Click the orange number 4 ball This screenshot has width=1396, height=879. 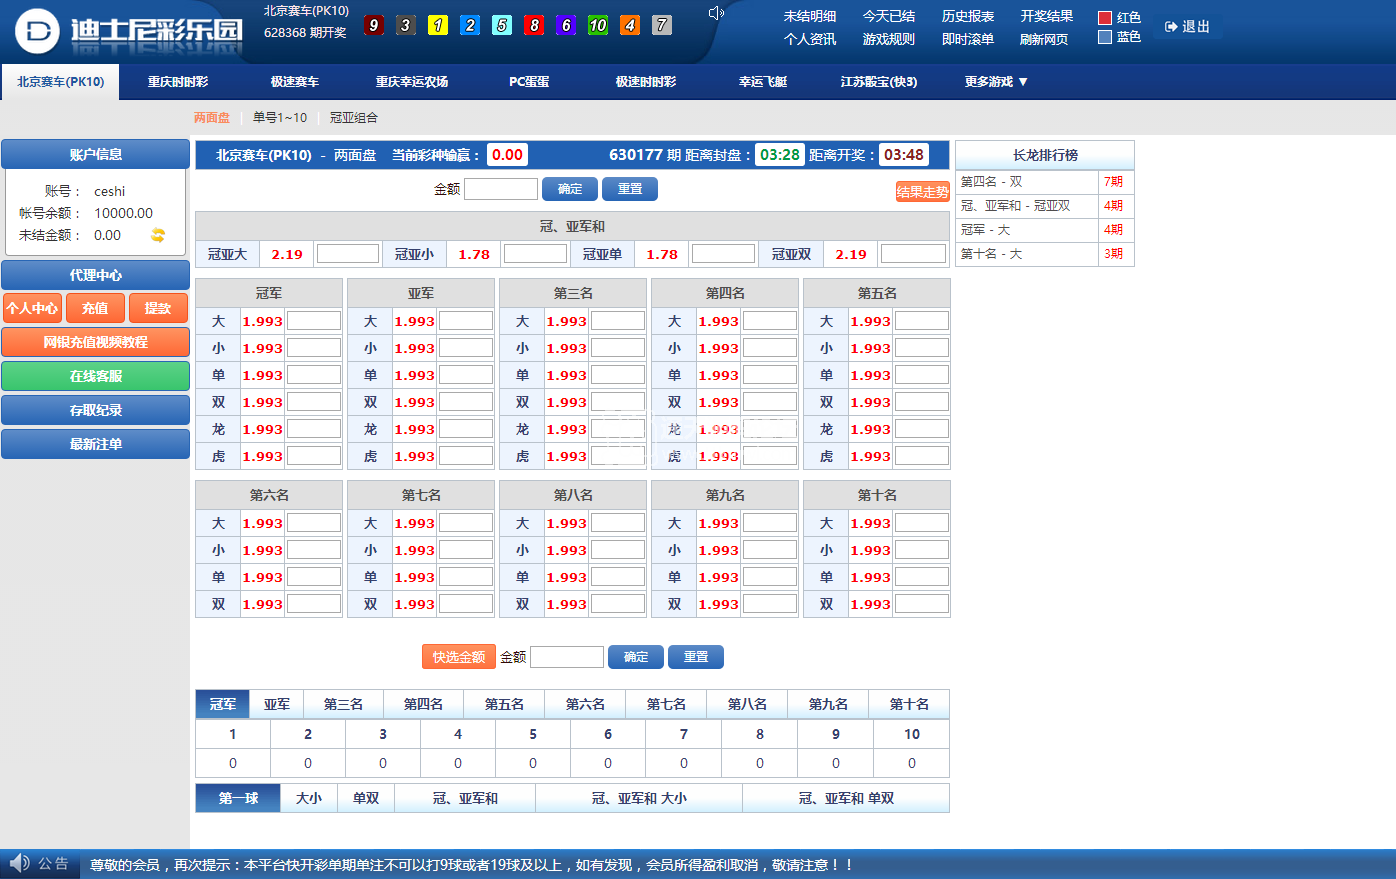tap(630, 25)
